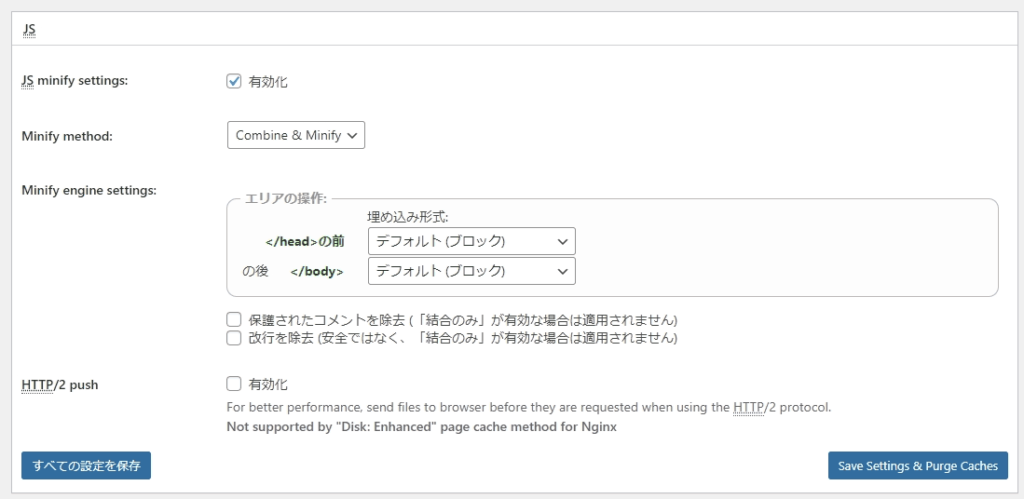Open the Combine & Minify method dropdown
Viewport: 1024px width, 499px height.
click(x=296, y=135)
